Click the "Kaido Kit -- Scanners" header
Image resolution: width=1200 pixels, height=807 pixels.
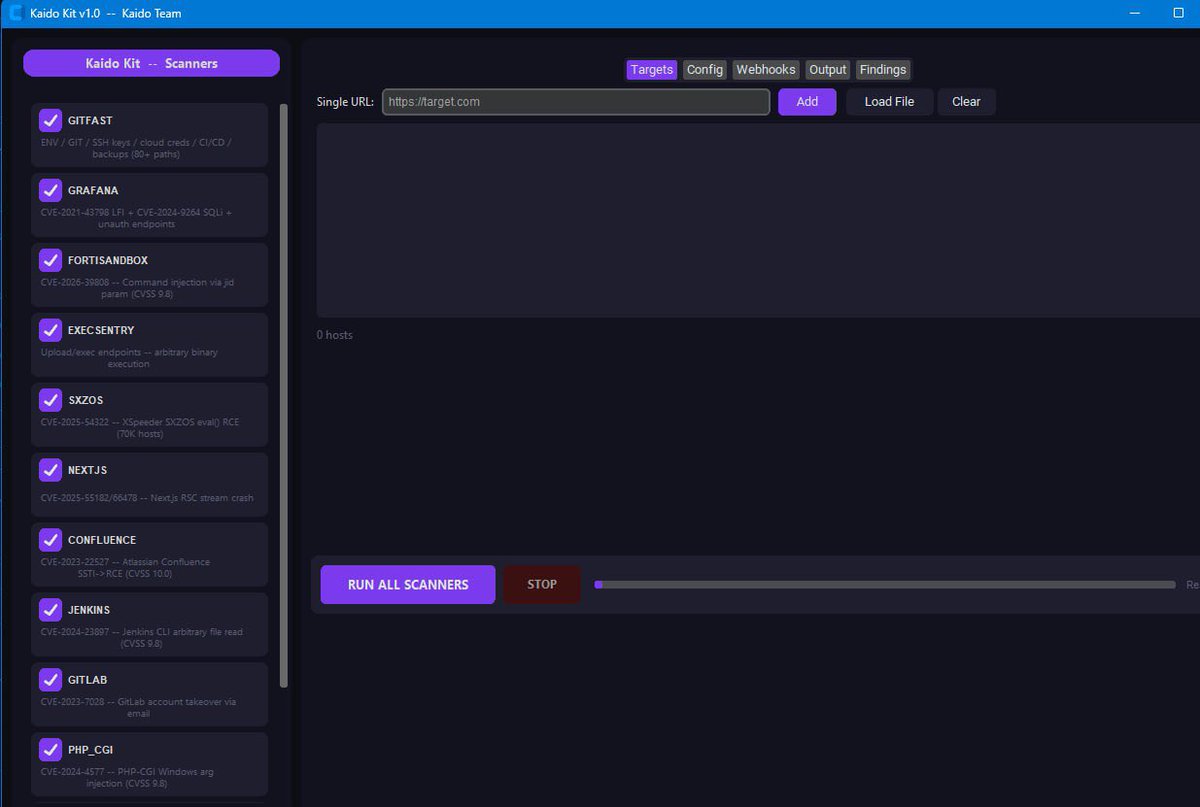coord(151,63)
